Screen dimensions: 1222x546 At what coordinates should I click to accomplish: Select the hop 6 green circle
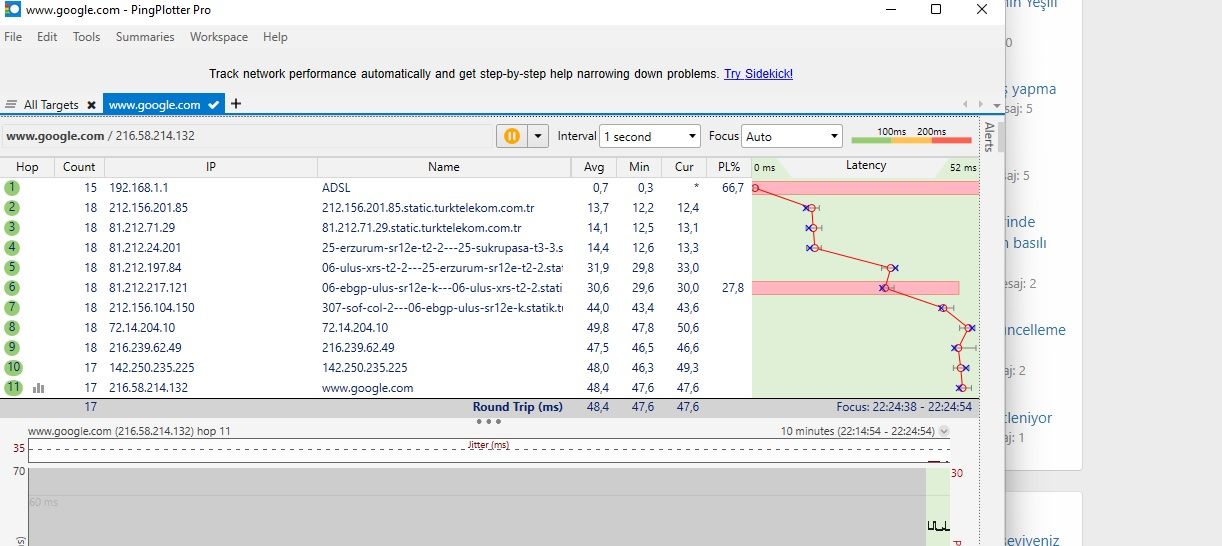(12, 288)
